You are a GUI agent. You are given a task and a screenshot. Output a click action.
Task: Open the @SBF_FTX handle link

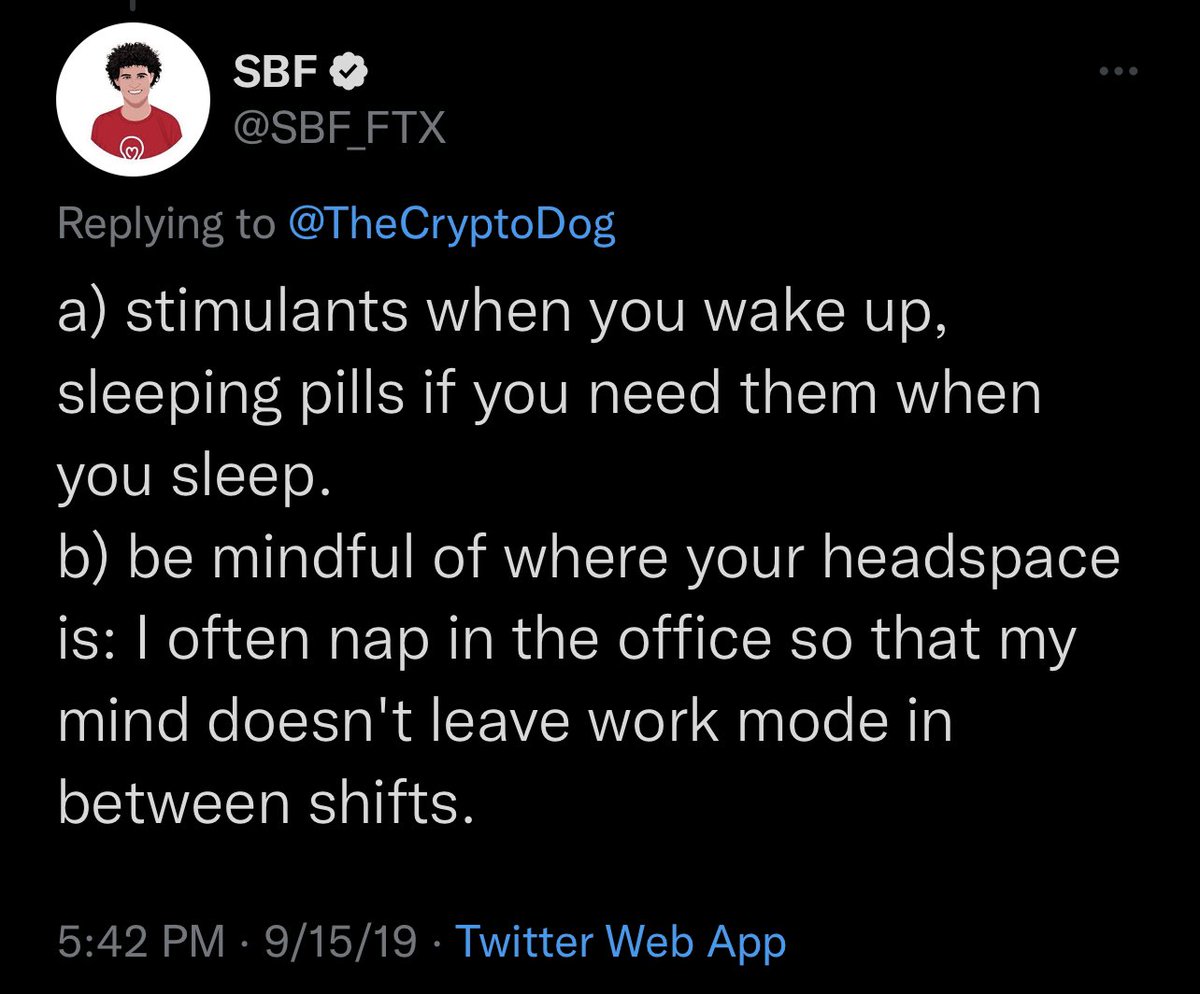coord(338,127)
